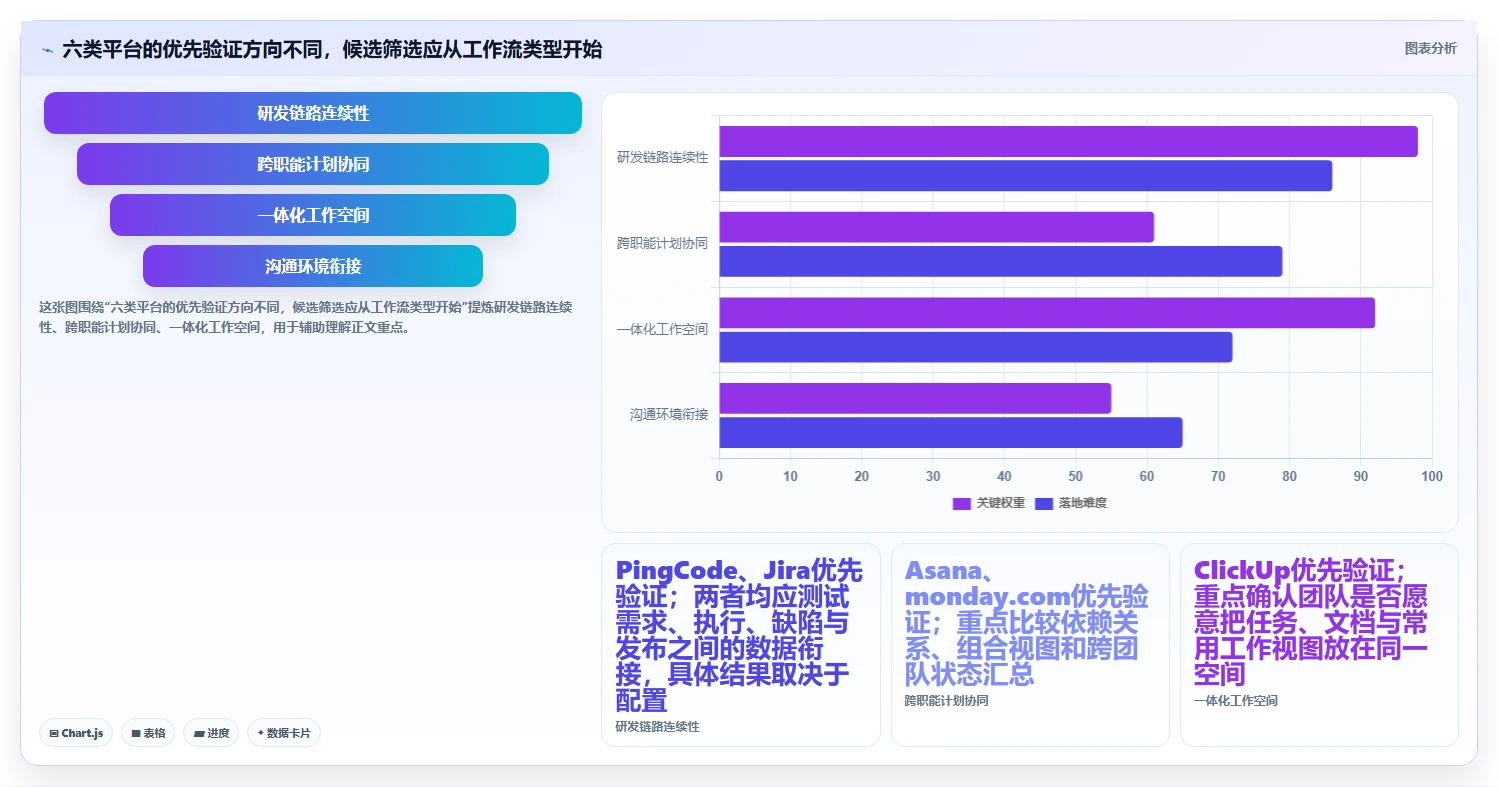1498x787 pixels.
Task: Toggle the 关键权重 legend swatch
Action: coord(962,503)
